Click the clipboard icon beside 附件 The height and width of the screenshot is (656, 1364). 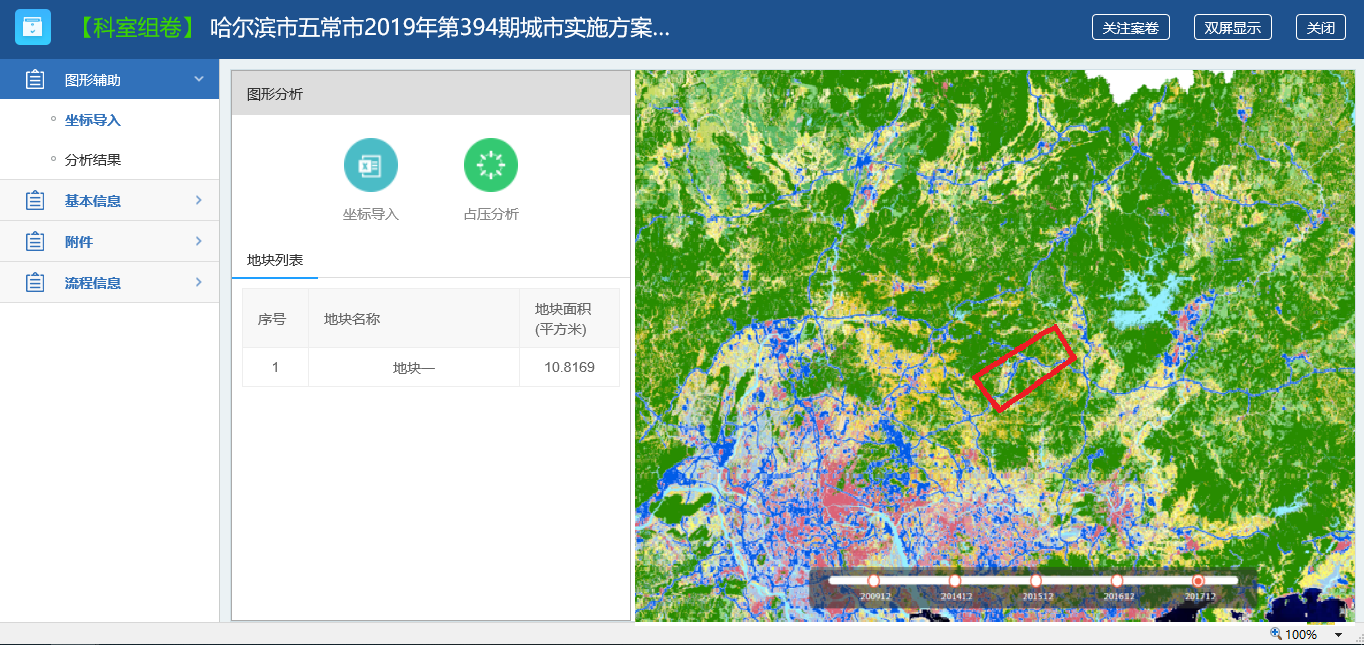click(x=35, y=242)
